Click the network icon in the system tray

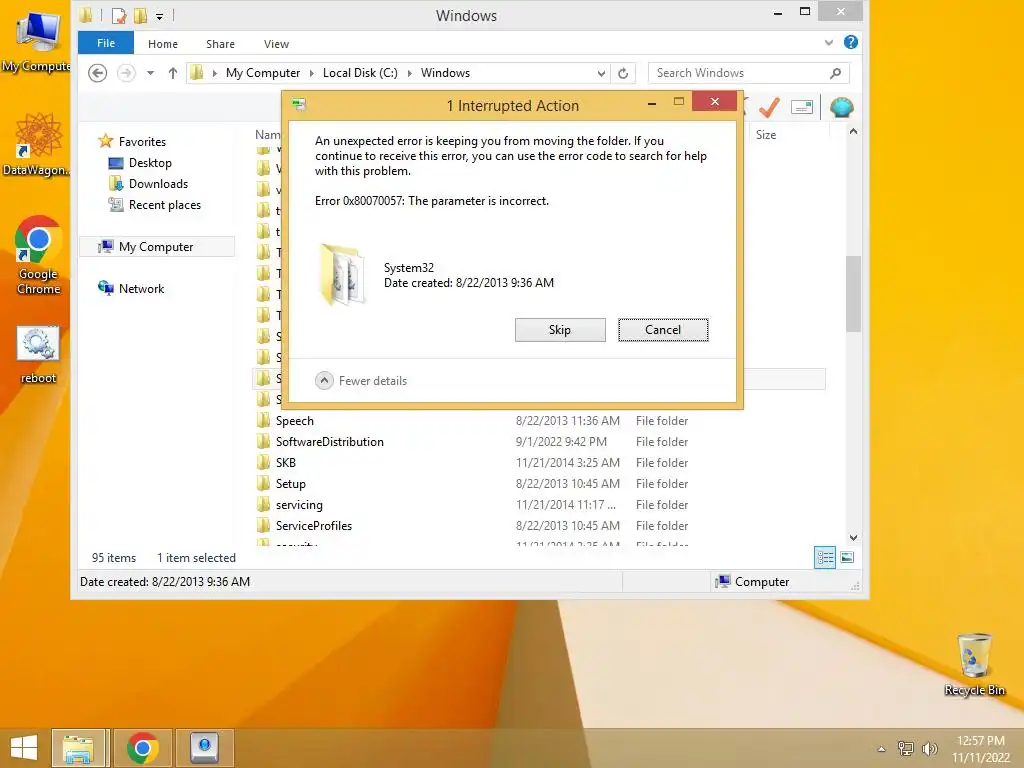pyautogui.click(x=905, y=749)
